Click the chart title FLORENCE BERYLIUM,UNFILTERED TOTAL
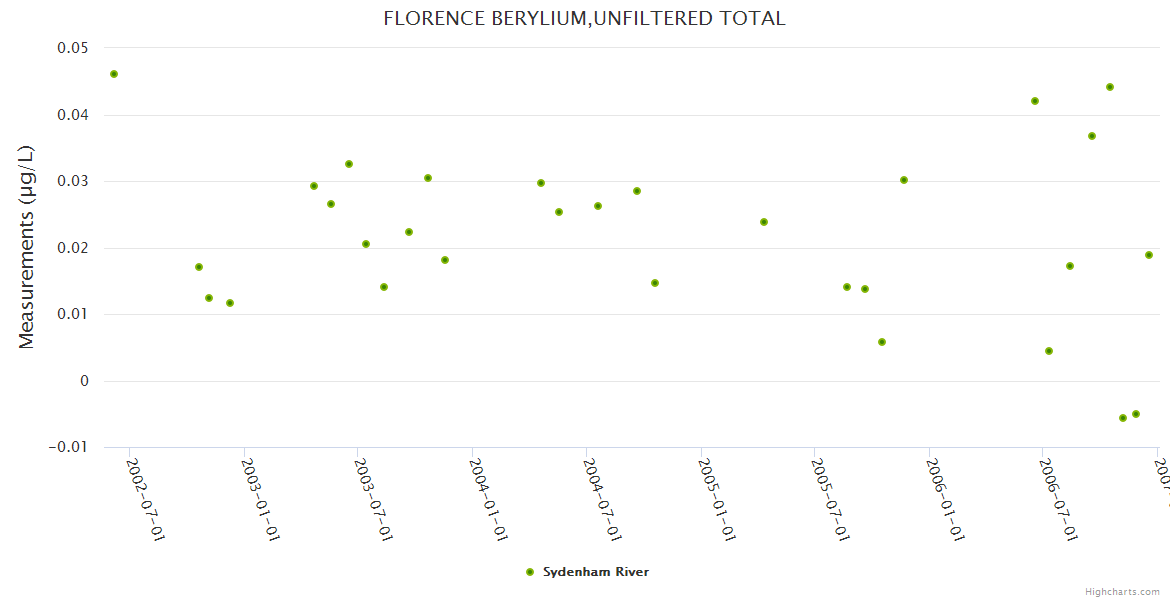 pos(584,18)
